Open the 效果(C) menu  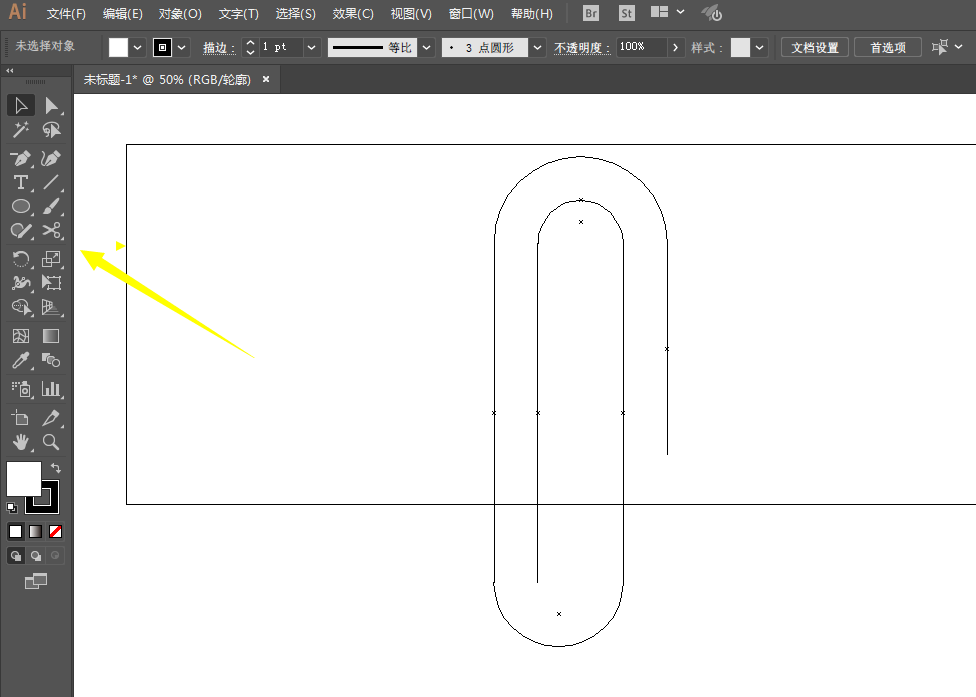(x=353, y=14)
